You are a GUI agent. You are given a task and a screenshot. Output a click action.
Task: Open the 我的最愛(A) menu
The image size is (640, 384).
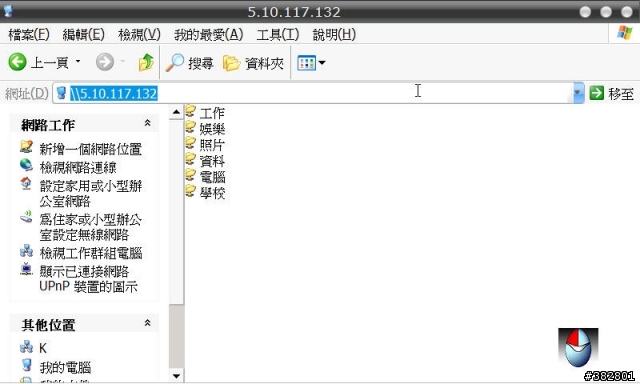[209, 34]
